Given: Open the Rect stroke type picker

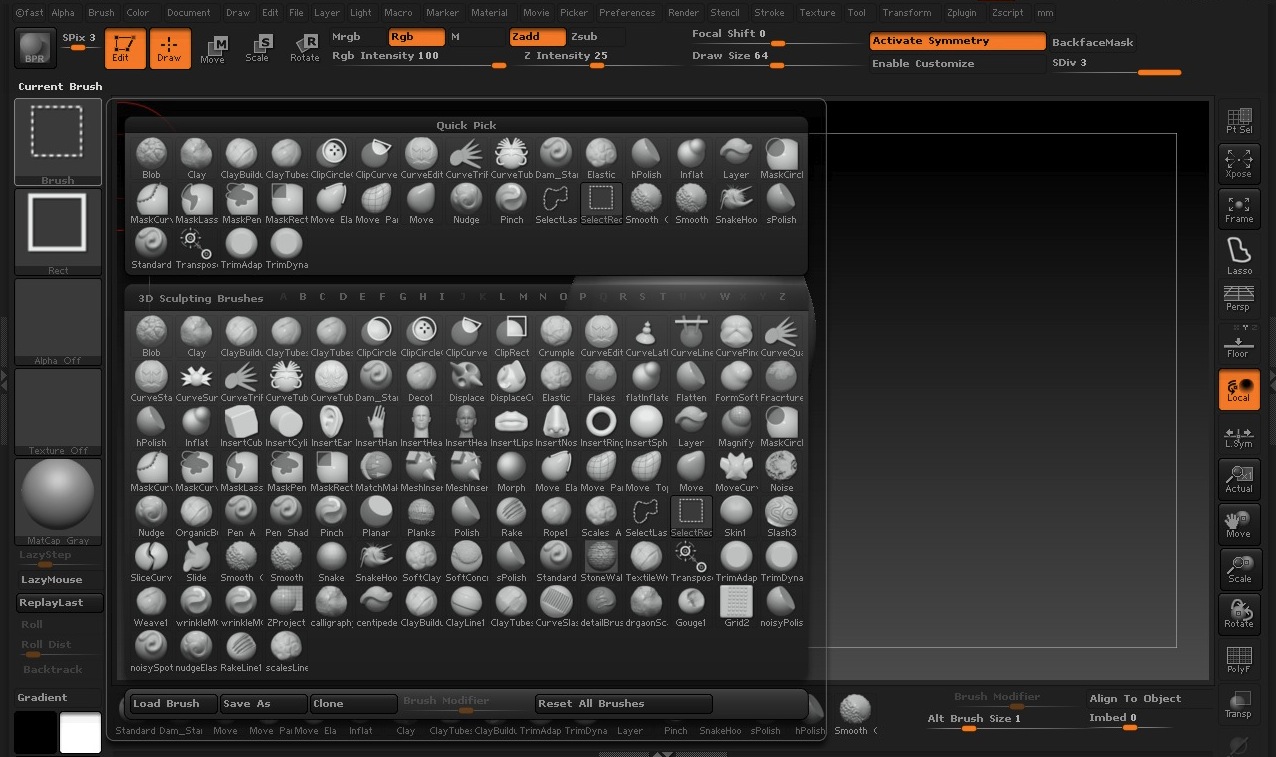Looking at the screenshot, I should point(58,232).
